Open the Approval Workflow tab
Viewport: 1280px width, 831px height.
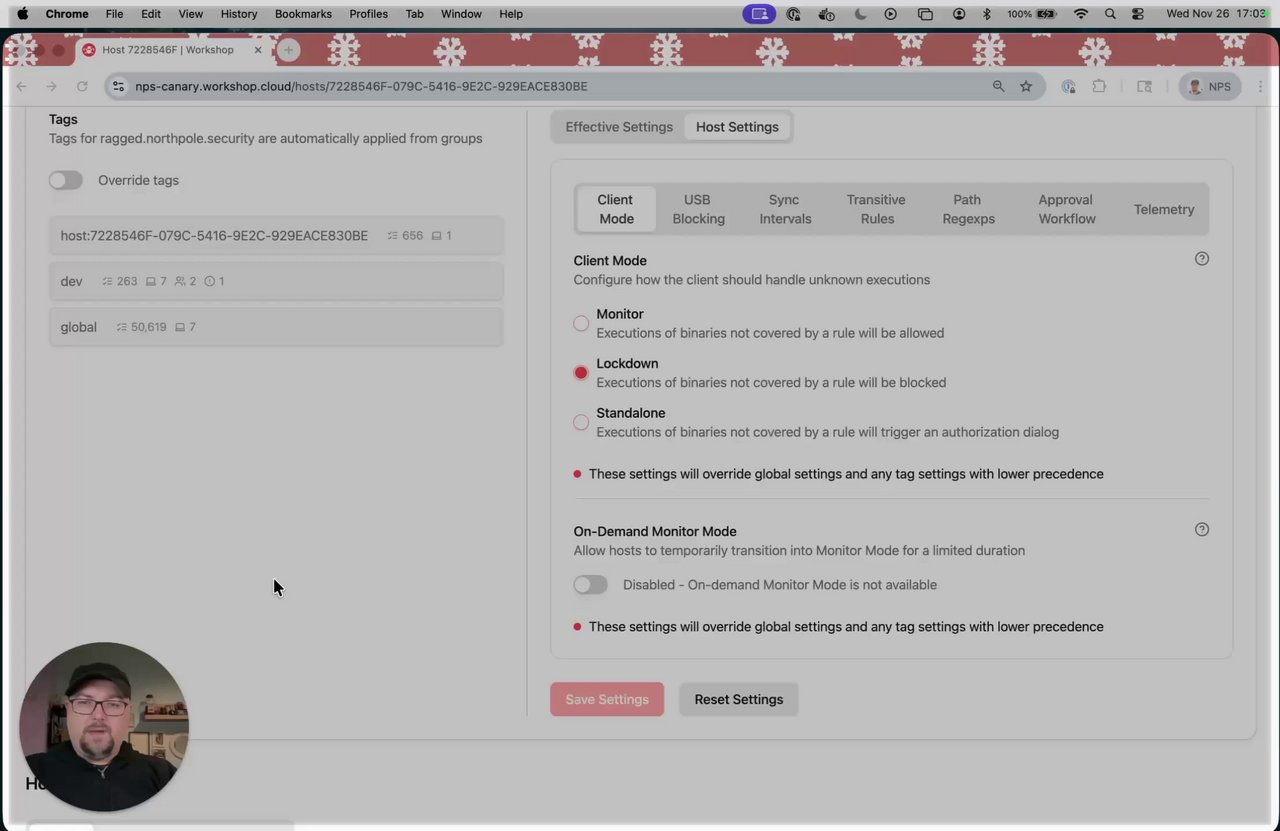click(1066, 209)
